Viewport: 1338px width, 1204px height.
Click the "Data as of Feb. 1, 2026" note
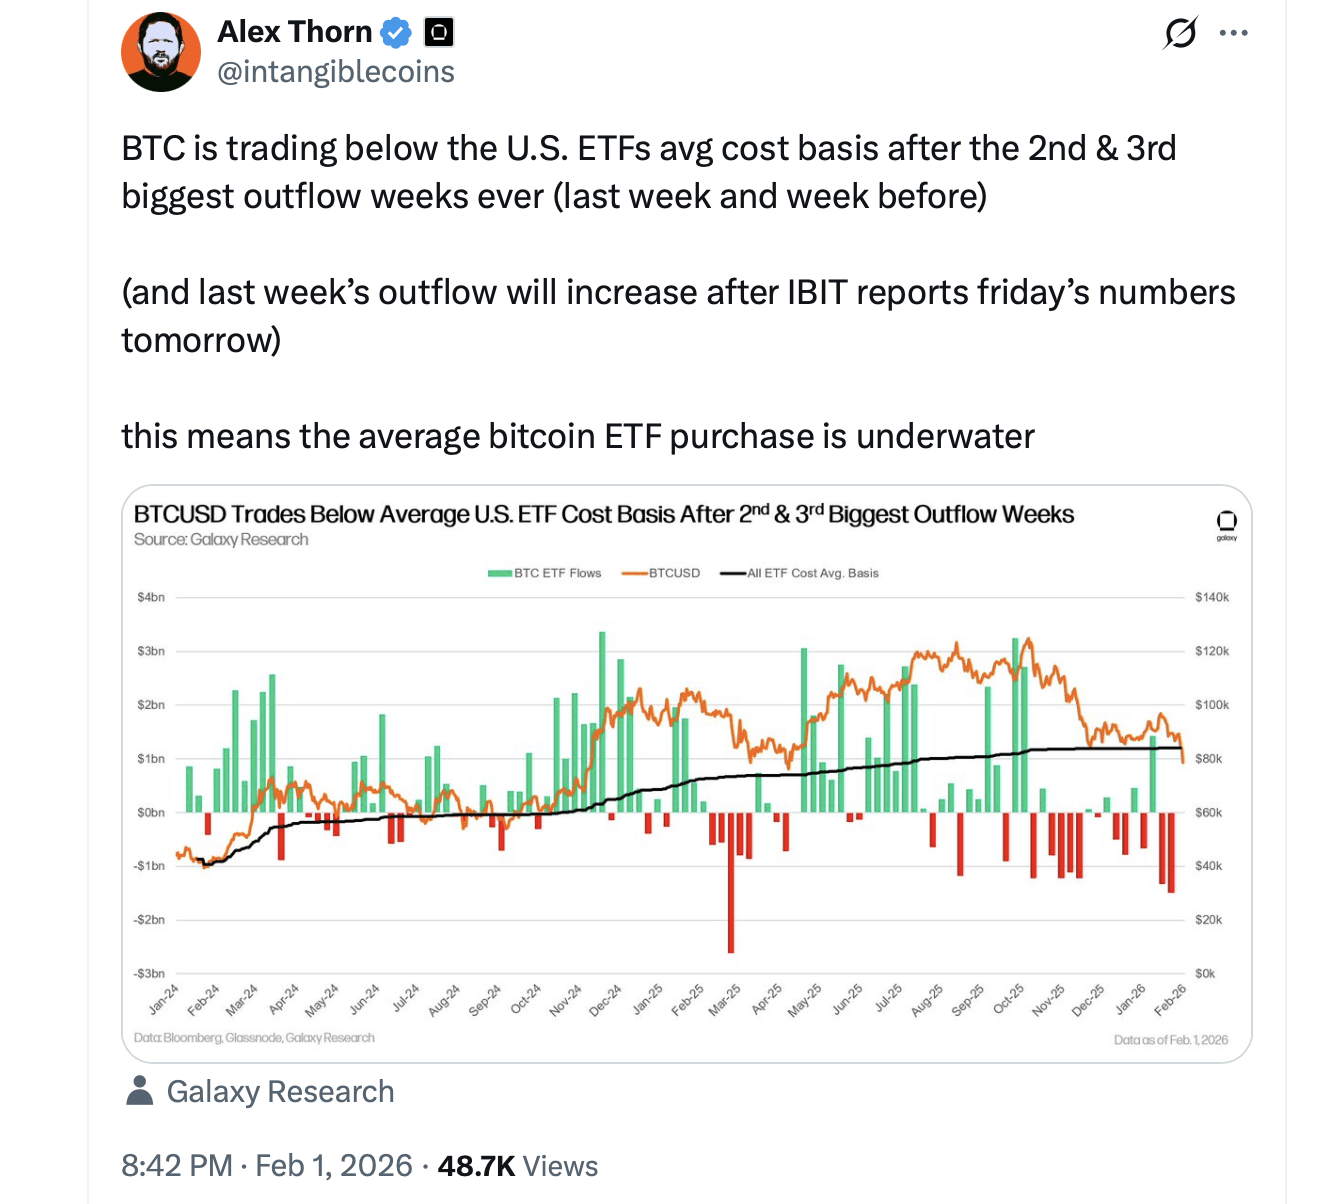pos(1170,1040)
